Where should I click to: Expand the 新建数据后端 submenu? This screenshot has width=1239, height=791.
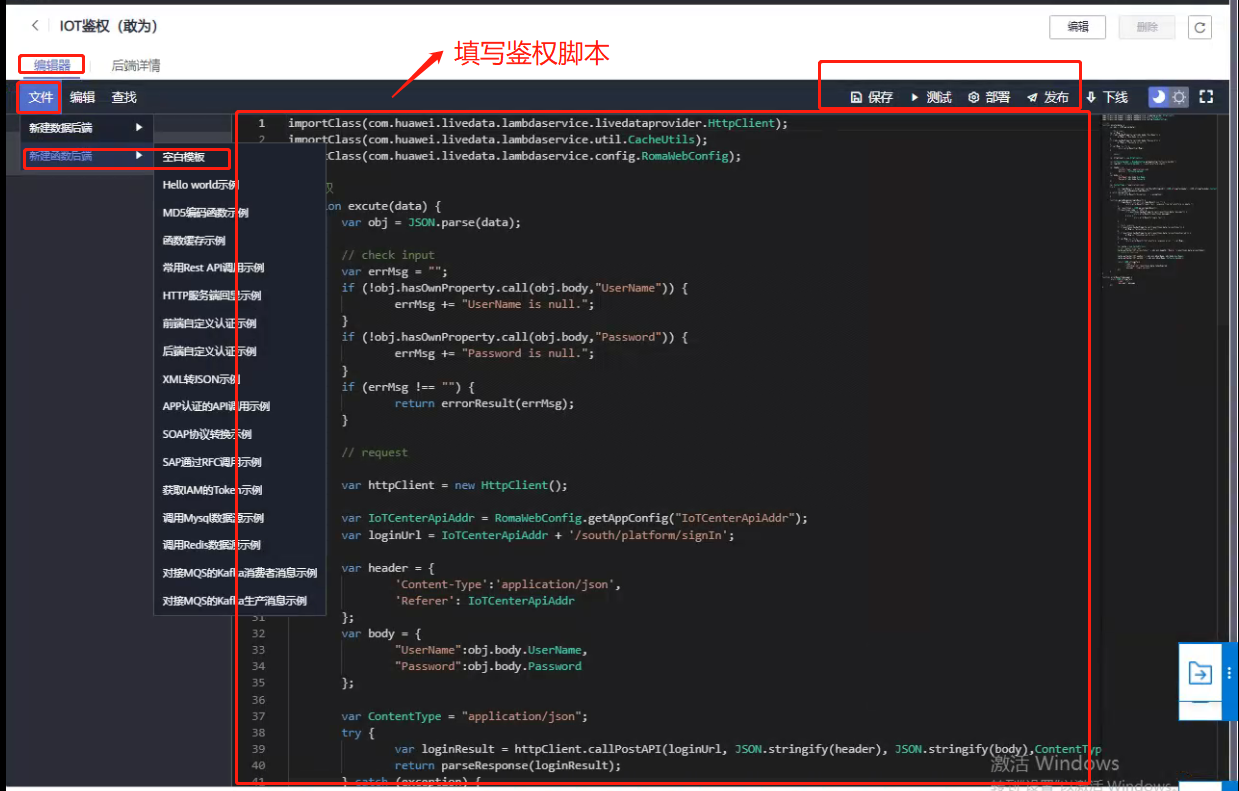[x=86, y=128]
